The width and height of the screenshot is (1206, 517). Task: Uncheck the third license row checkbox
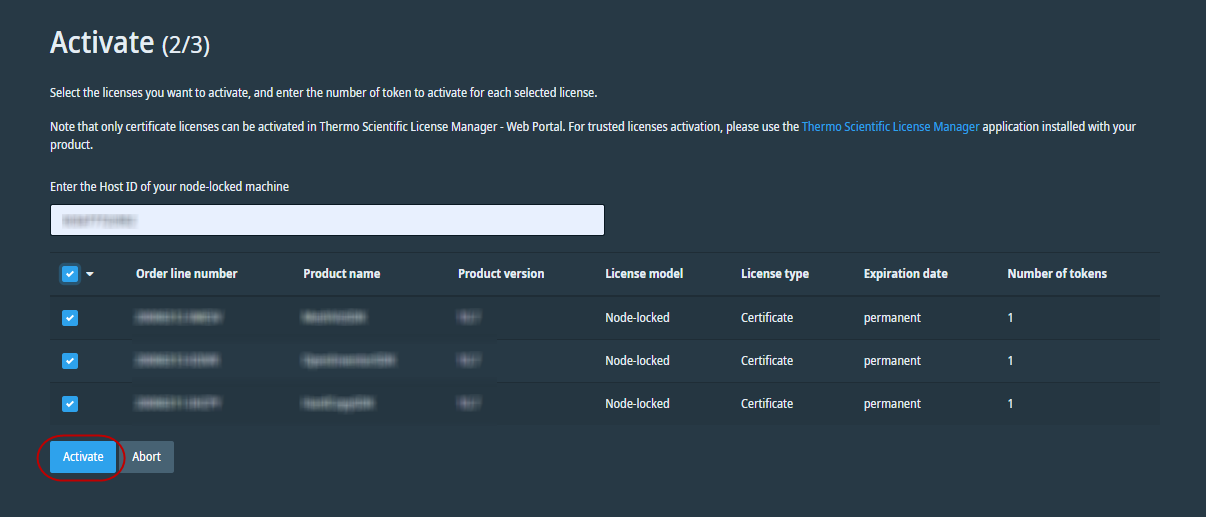70,404
